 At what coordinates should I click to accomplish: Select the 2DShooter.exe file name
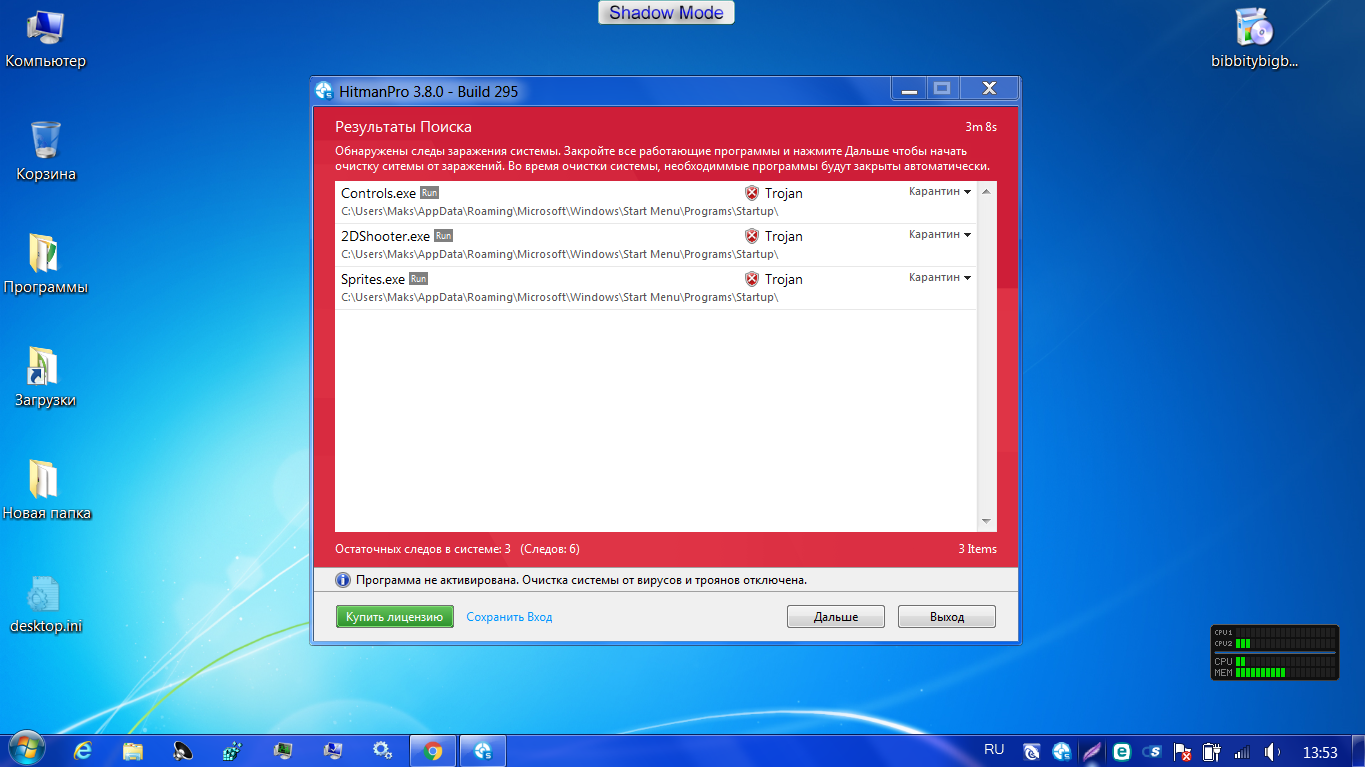pyautogui.click(x=385, y=236)
